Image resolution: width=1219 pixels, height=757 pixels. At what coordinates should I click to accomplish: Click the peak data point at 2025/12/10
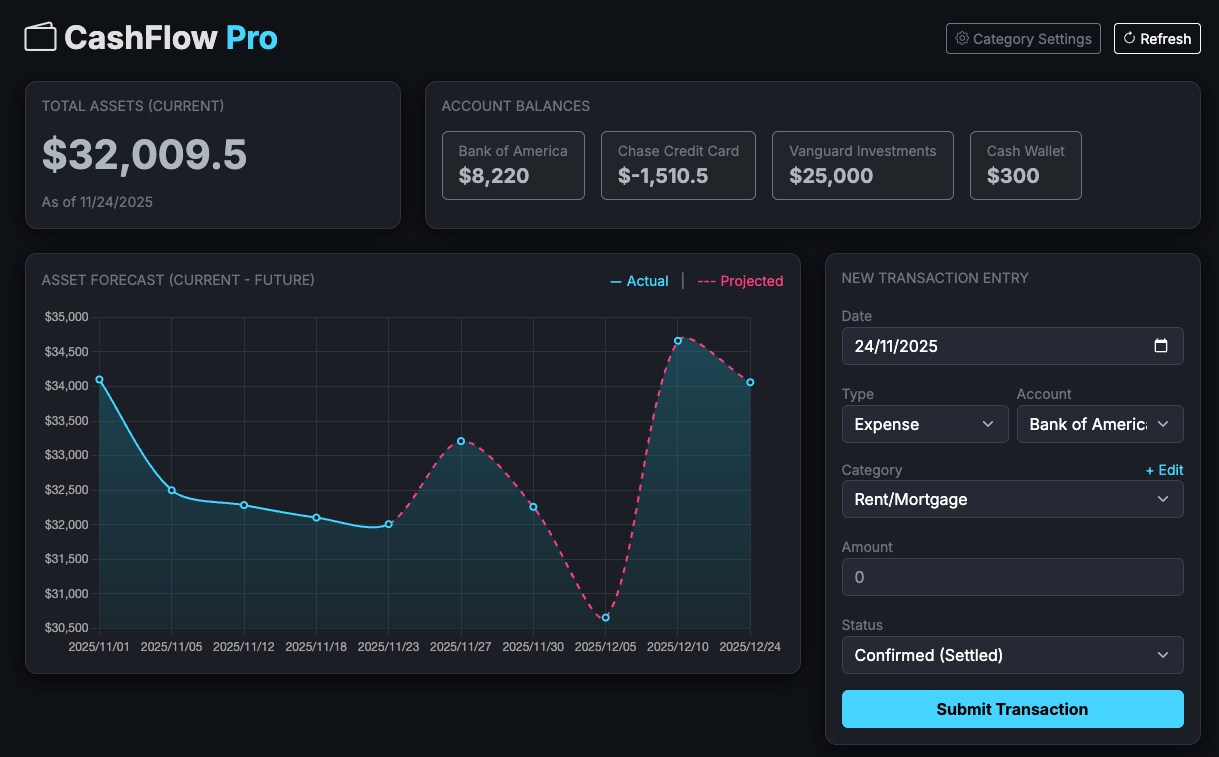(x=678, y=341)
